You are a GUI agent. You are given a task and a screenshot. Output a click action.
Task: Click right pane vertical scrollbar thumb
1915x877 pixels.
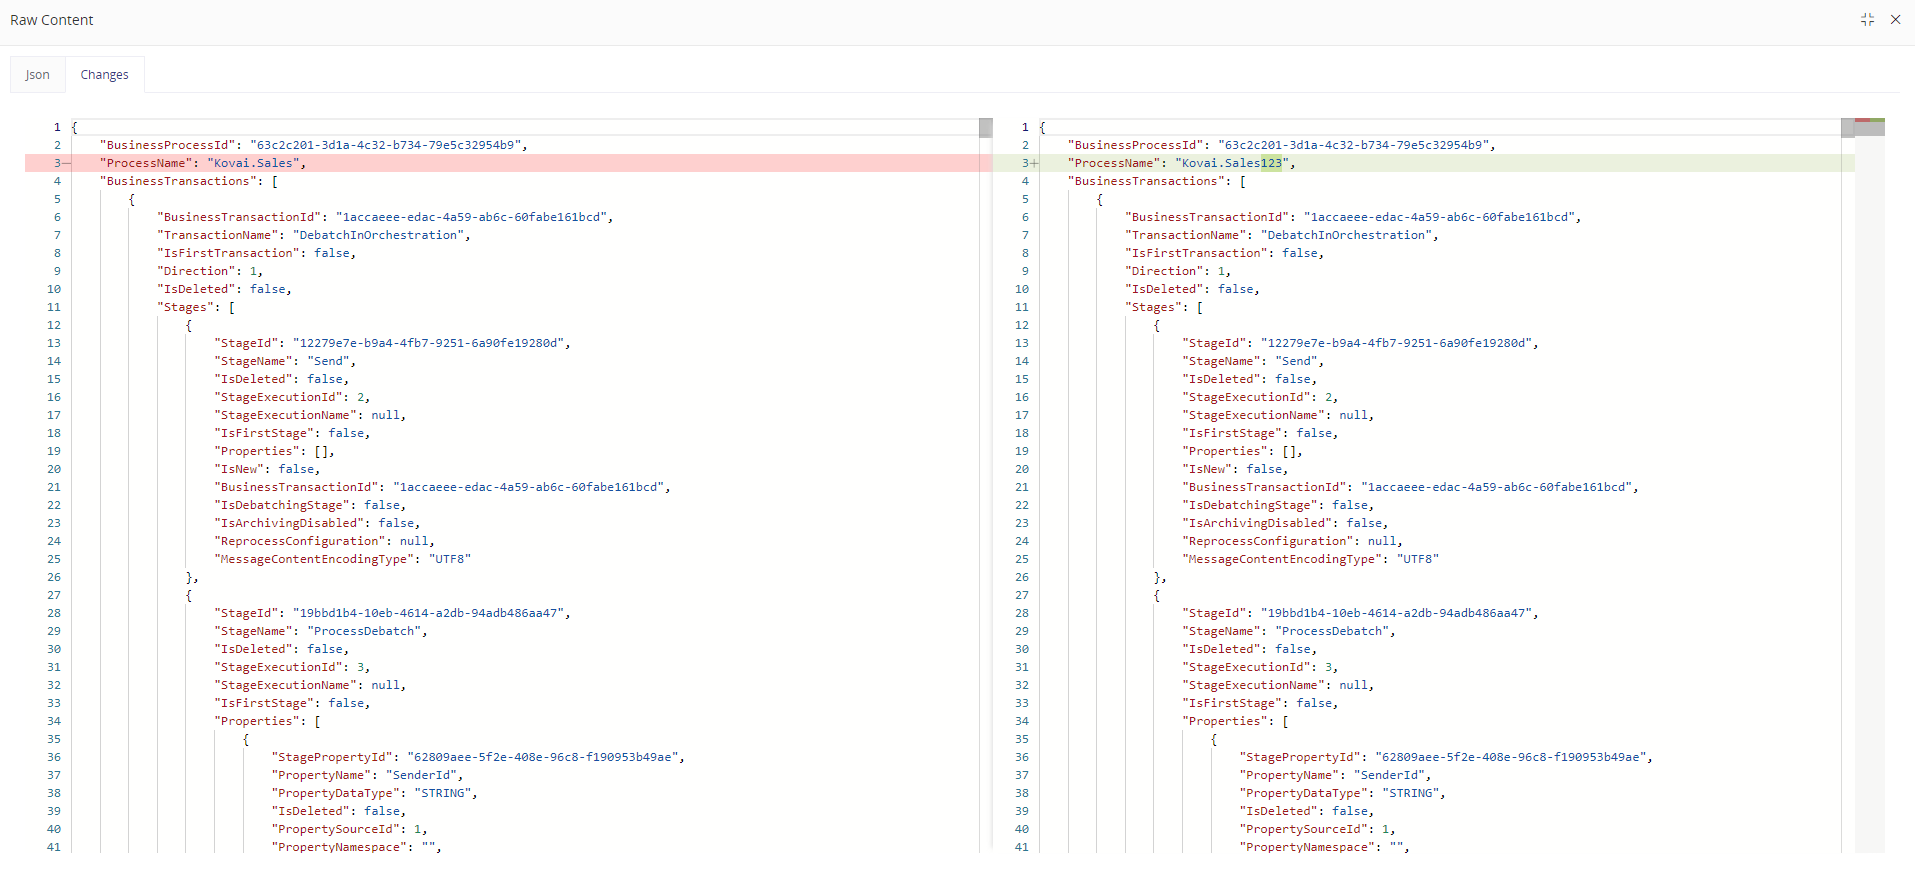click(x=1847, y=128)
